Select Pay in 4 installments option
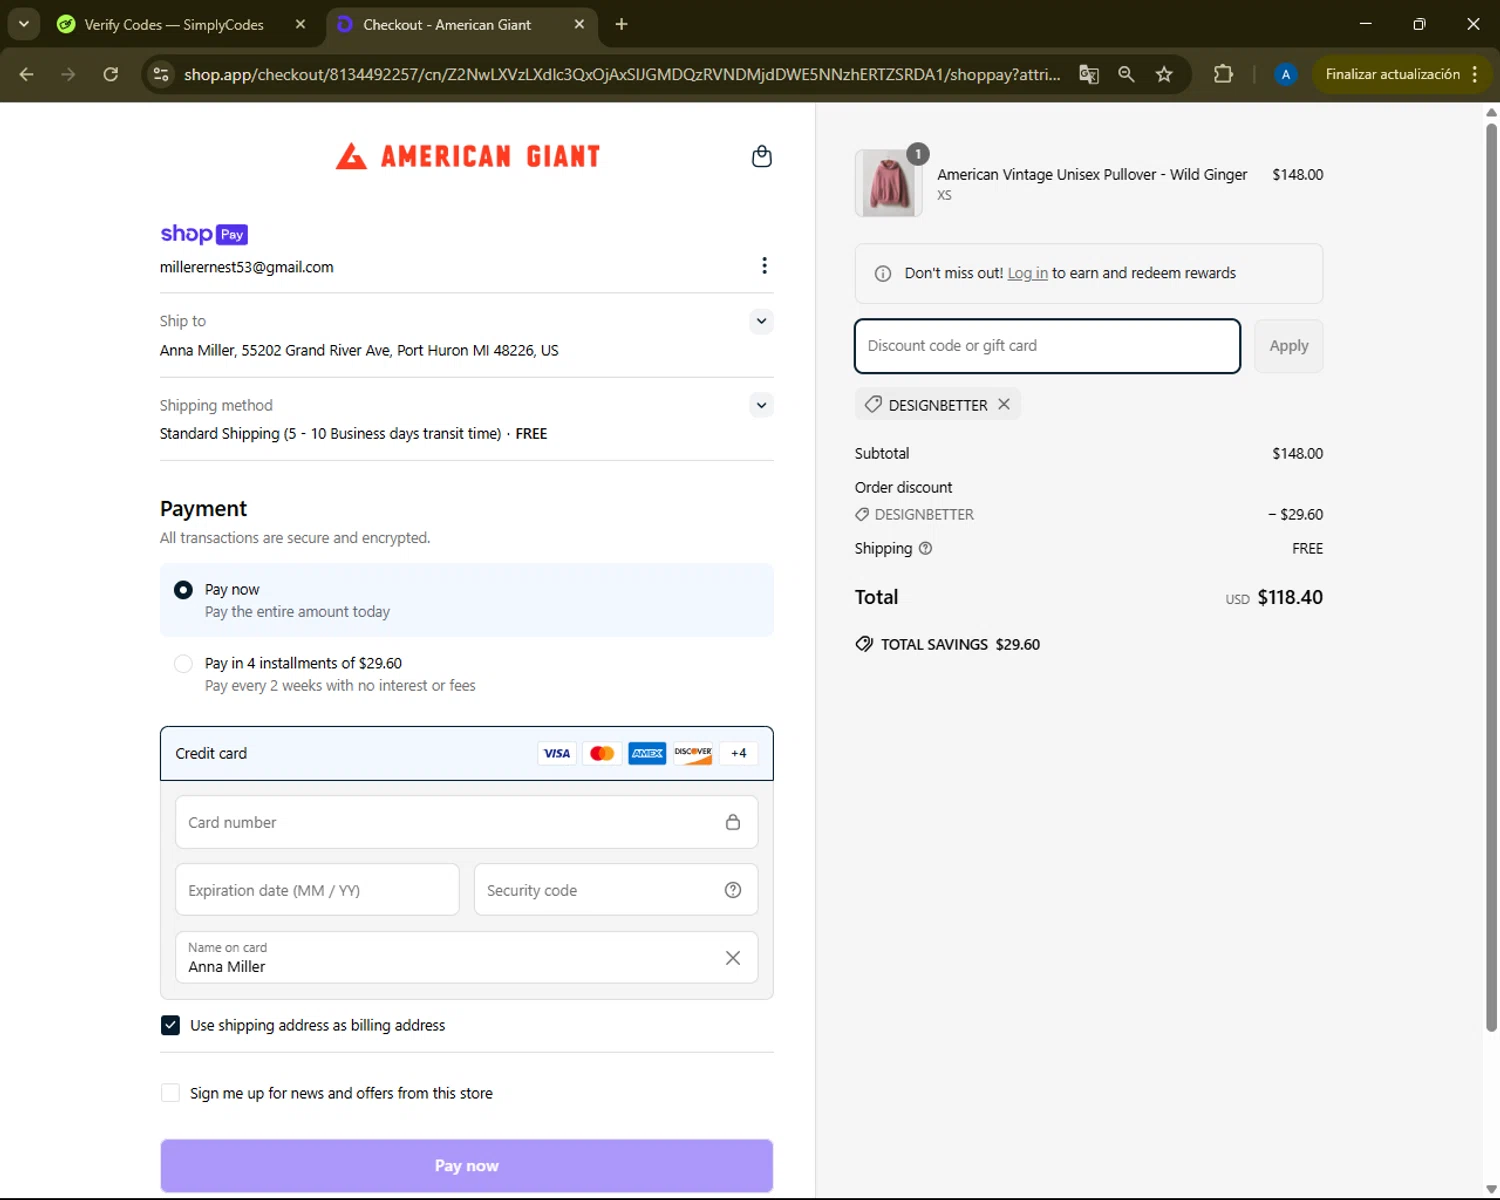1500x1200 pixels. [x=183, y=663]
